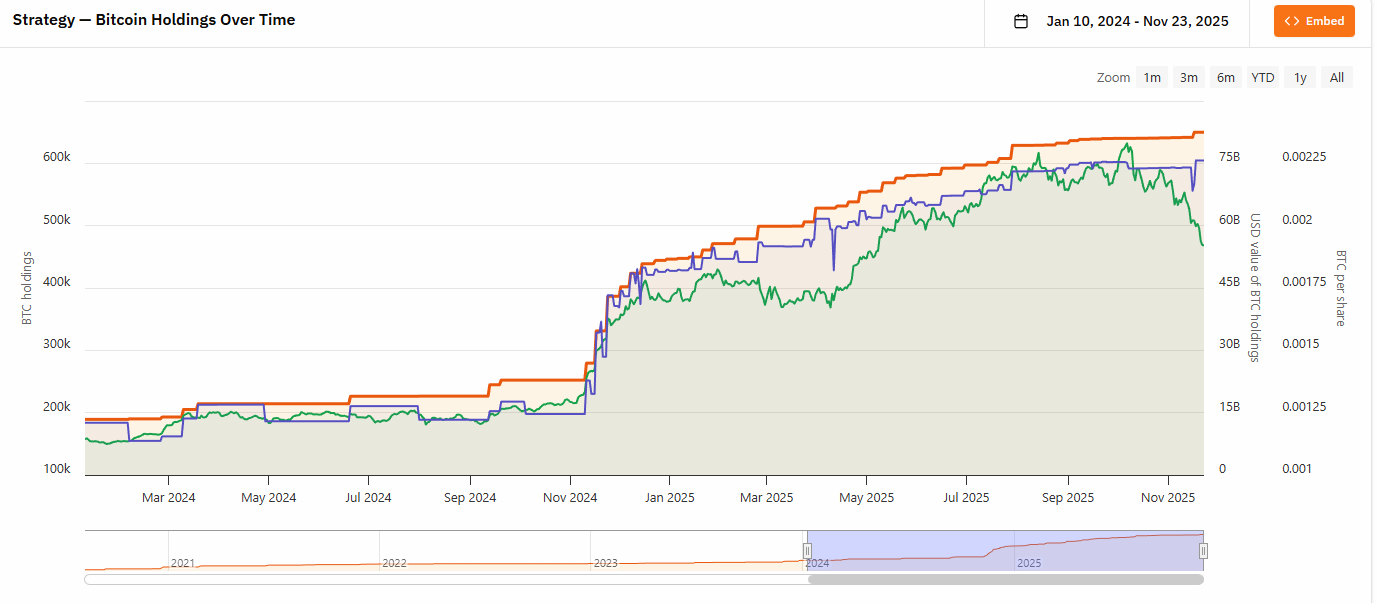Choose the YTD zoom option
The image size is (1377, 603).
coord(1263,77)
